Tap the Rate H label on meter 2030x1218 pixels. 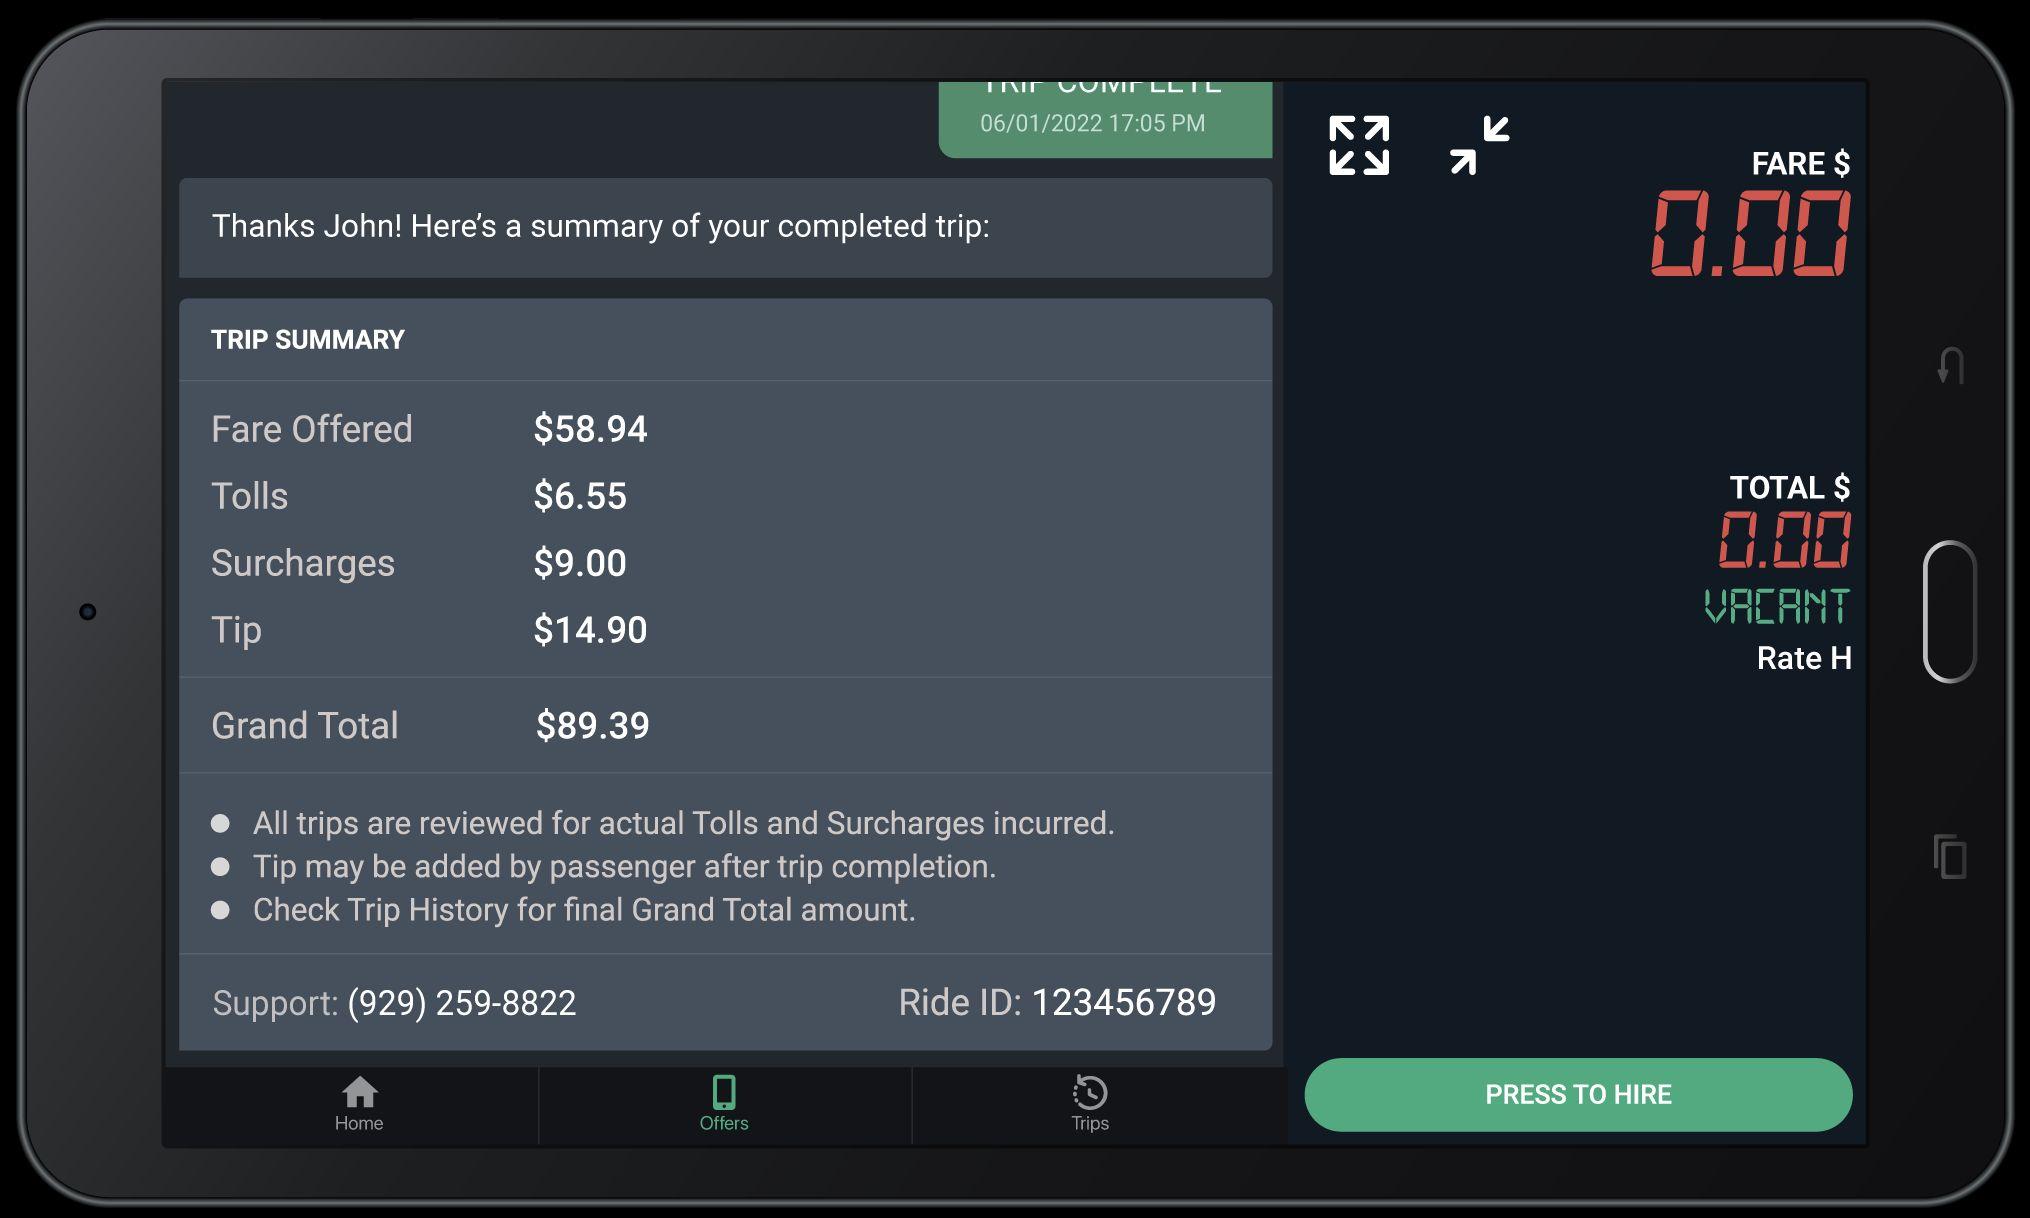[1803, 658]
